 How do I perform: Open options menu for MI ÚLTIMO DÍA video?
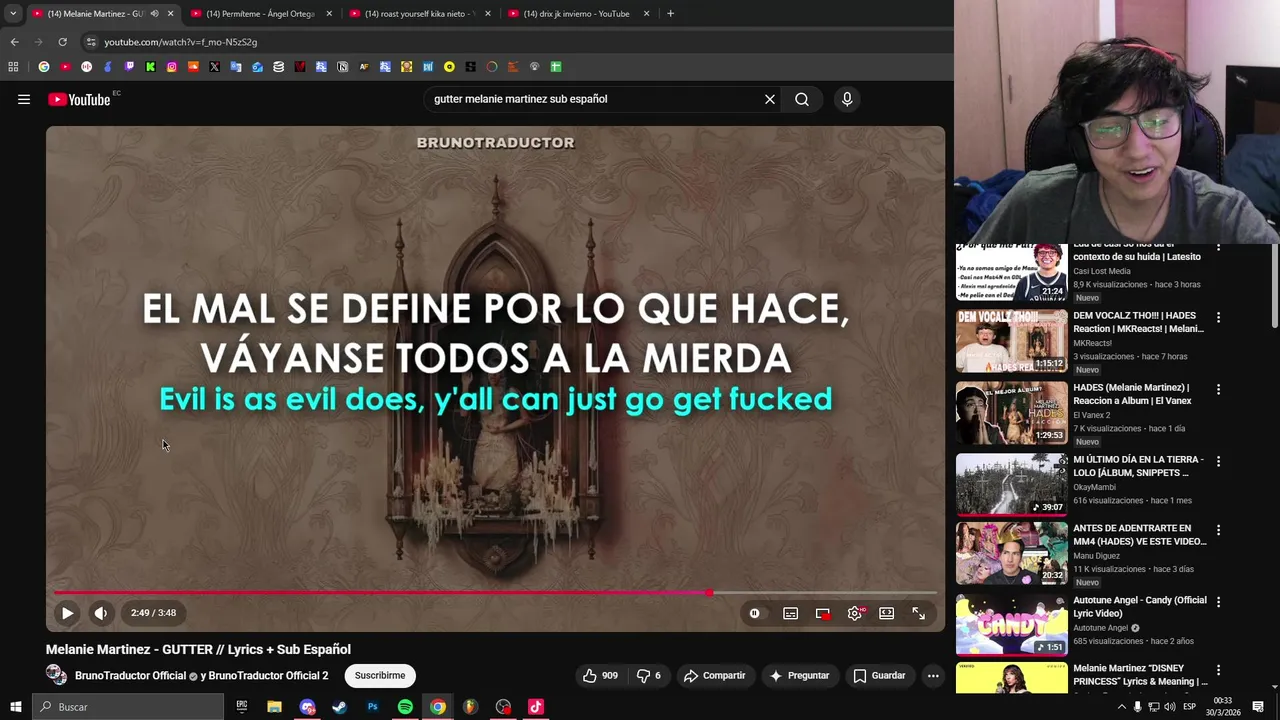(x=1218, y=461)
